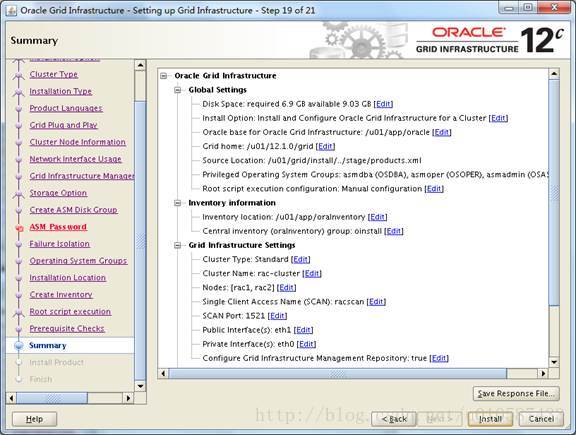The image size is (576, 435).
Task: Open the Help dialog
Action: [35, 419]
